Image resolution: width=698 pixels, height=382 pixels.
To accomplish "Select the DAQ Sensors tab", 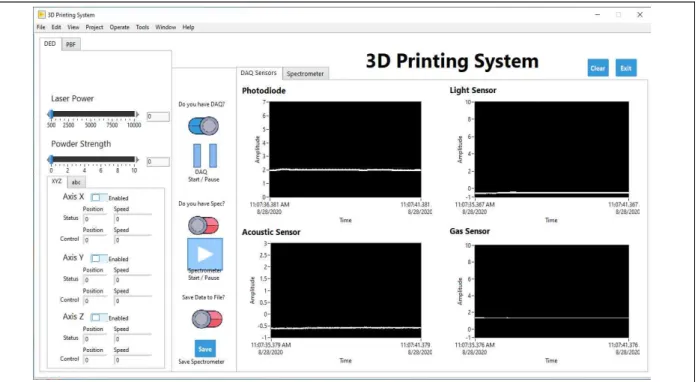I will pos(259,73).
